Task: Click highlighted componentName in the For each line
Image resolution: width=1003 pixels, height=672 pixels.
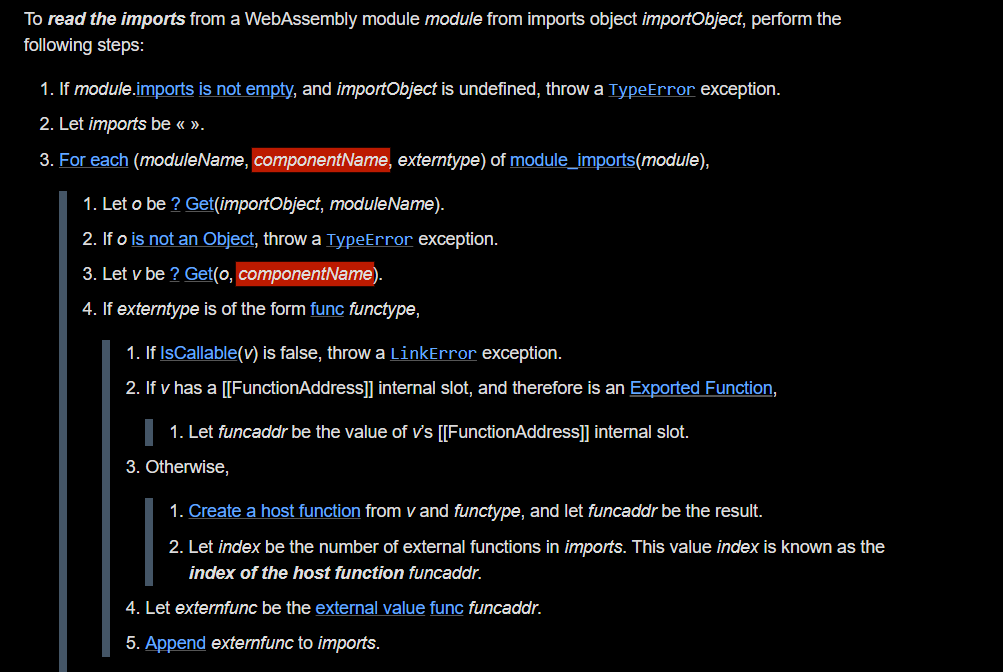Action: point(320,159)
